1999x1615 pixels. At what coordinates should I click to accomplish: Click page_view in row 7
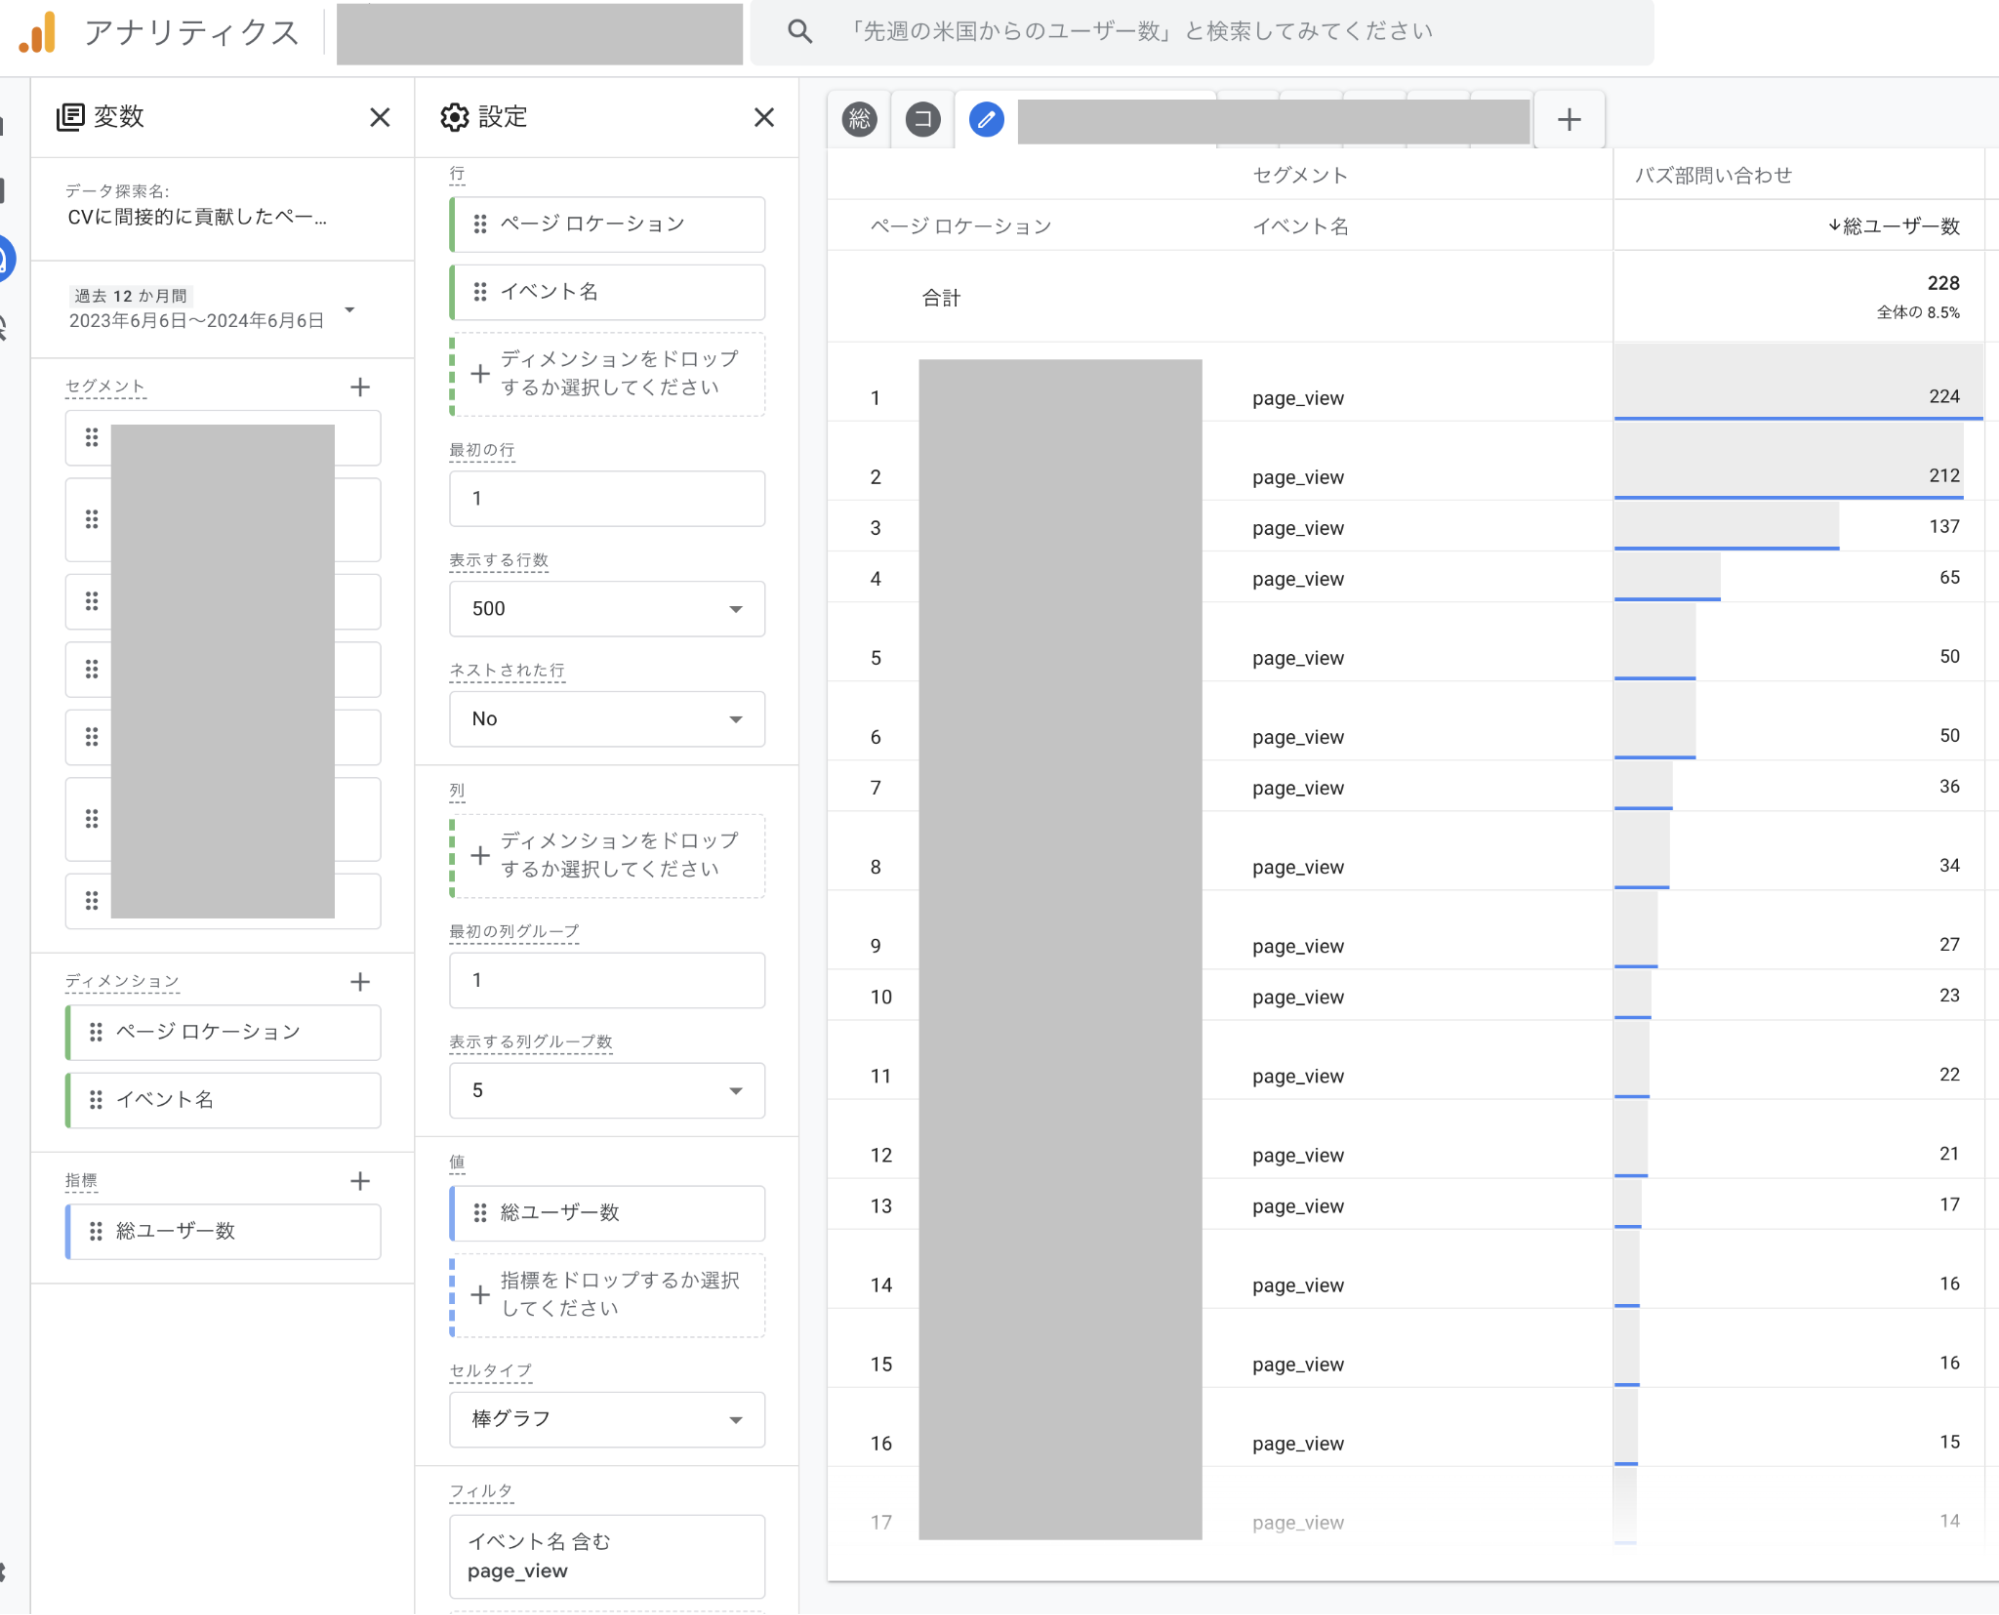1298,789
